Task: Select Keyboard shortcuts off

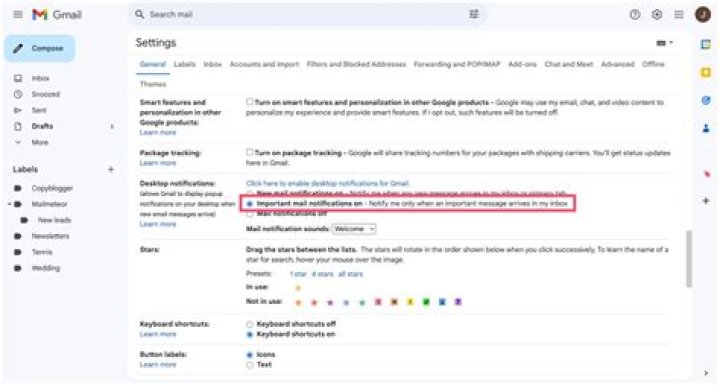Action: [250, 324]
